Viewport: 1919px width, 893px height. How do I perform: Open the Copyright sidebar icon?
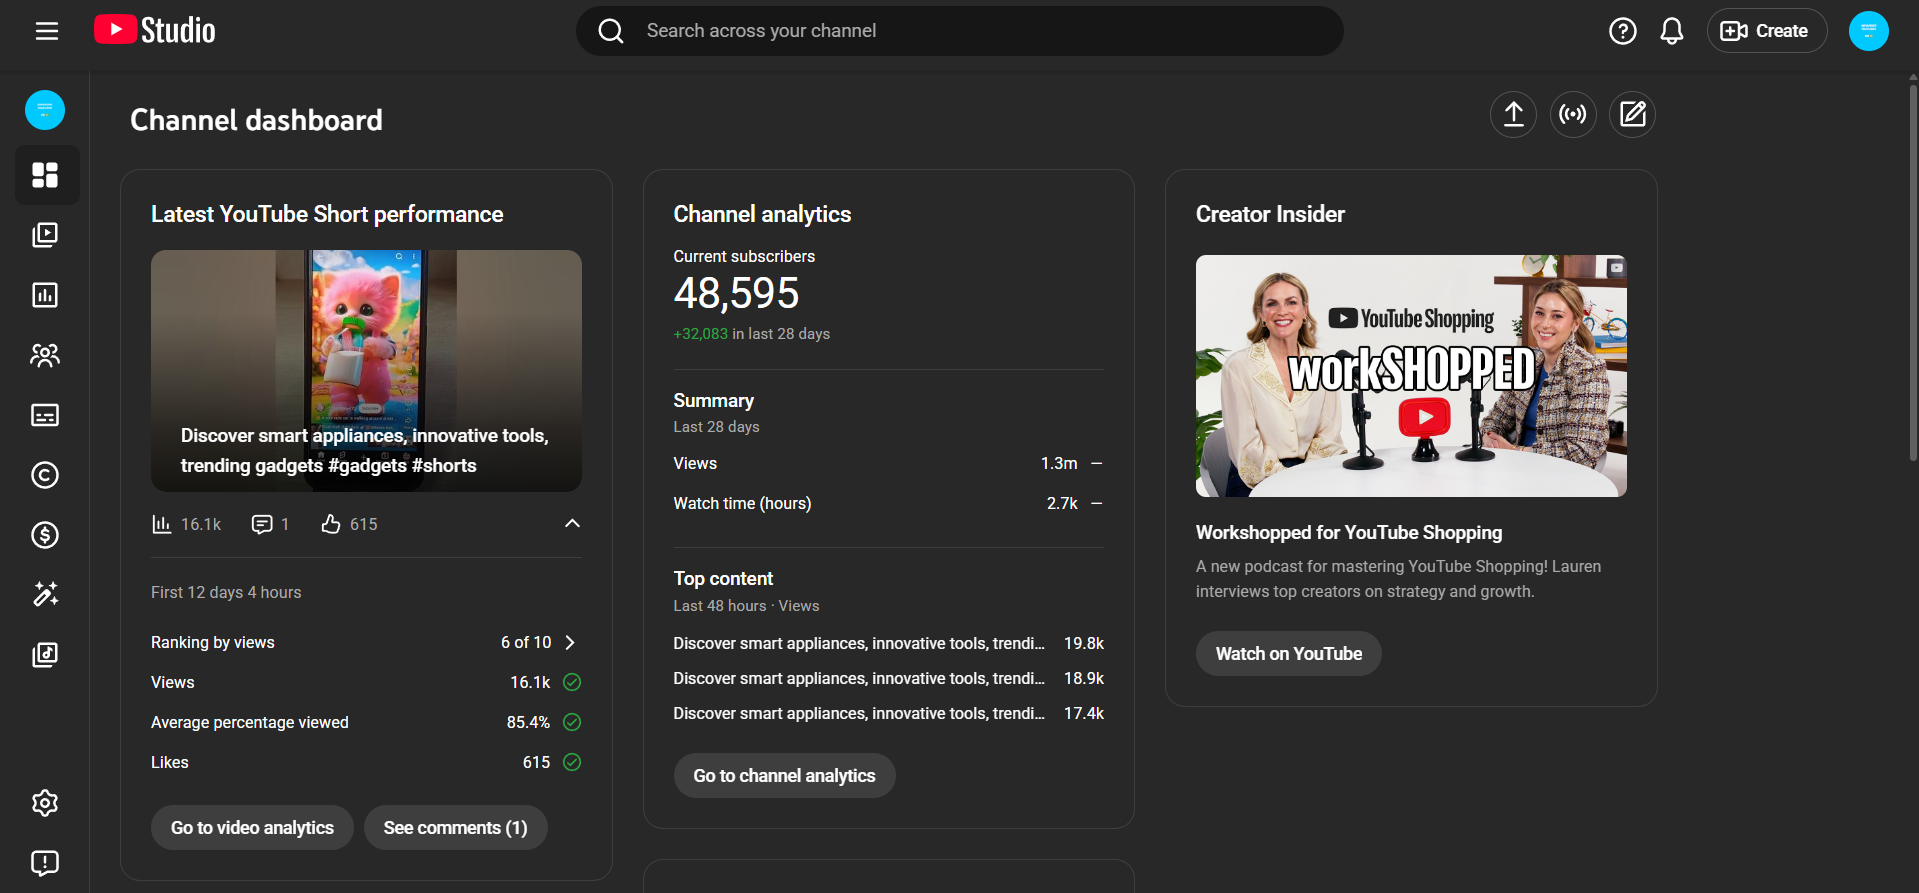pos(45,475)
